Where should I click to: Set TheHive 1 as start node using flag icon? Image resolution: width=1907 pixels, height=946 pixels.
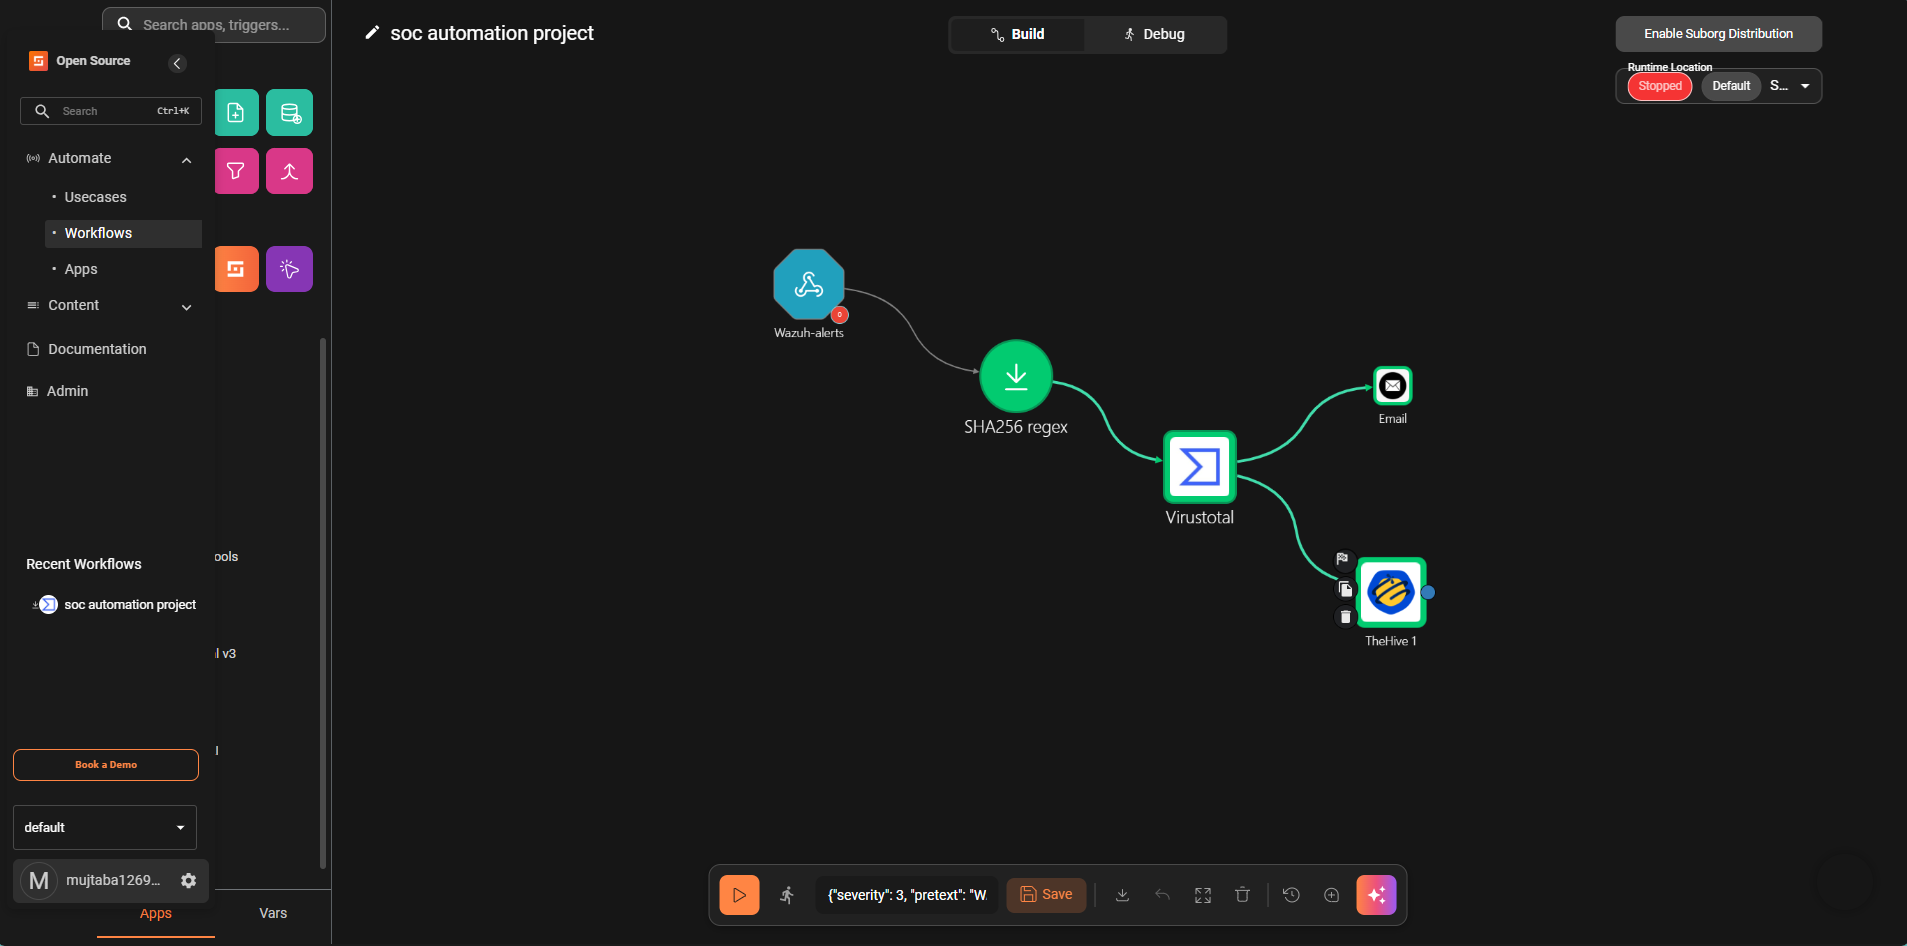coord(1342,559)
